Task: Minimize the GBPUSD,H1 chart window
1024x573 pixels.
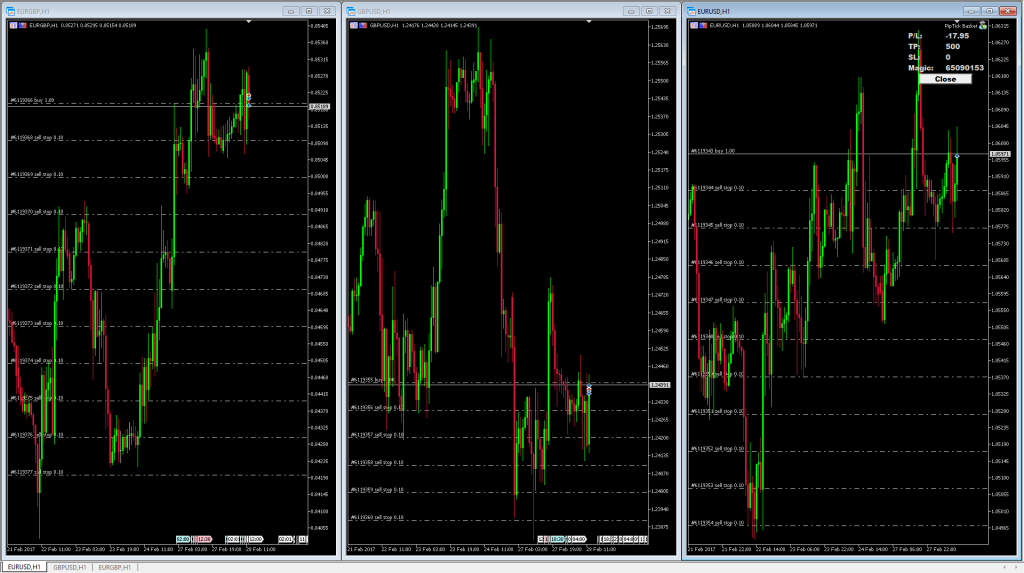Action: click(x=631, y=11)
